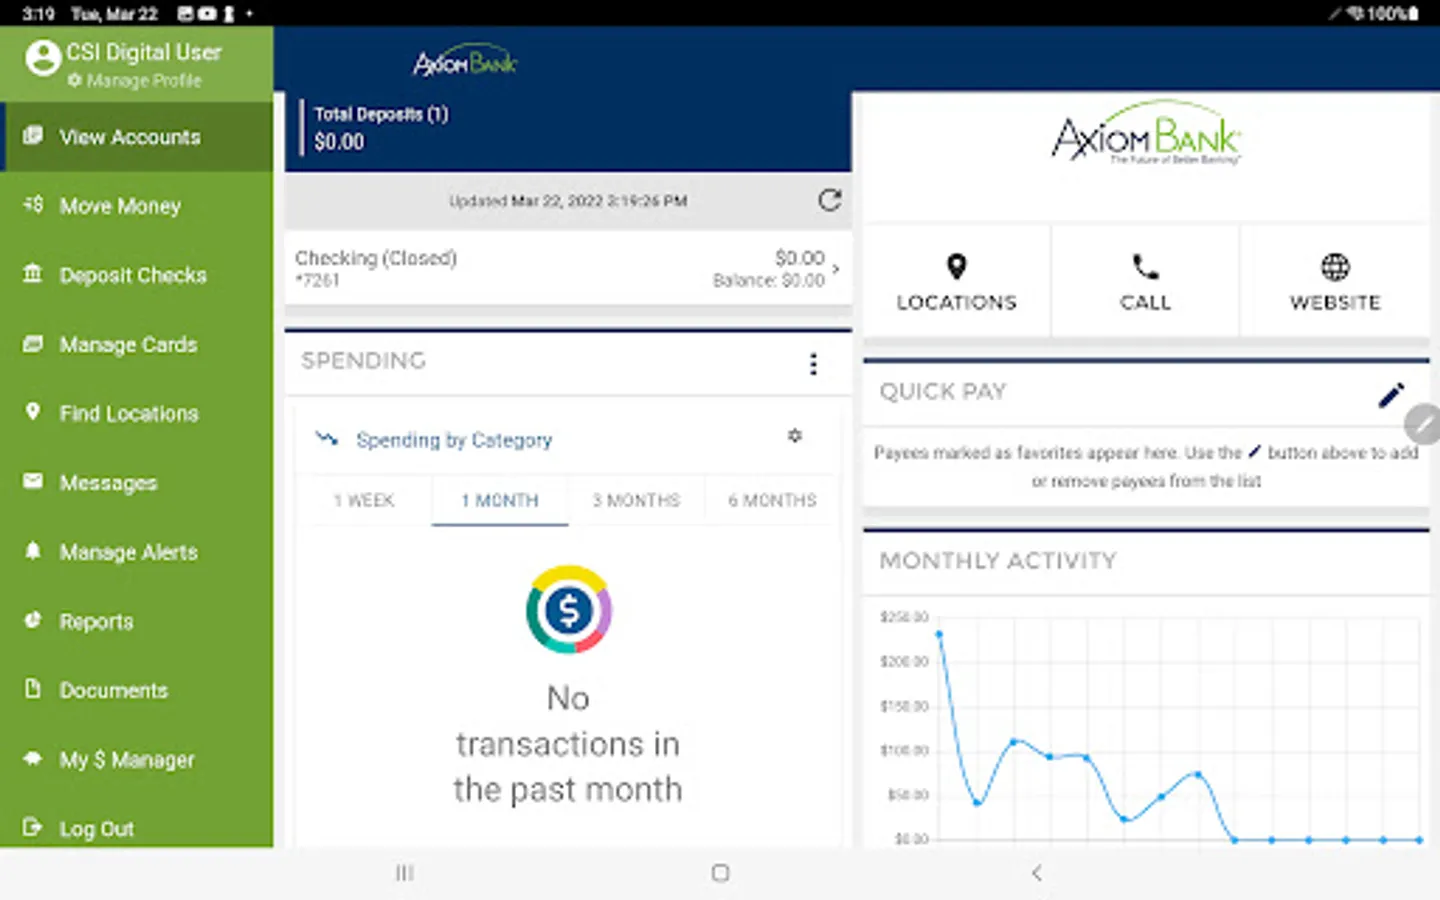Tap the Android recent apps button
This screenshot has width=1440, height=900.
[x=404, y=873]
